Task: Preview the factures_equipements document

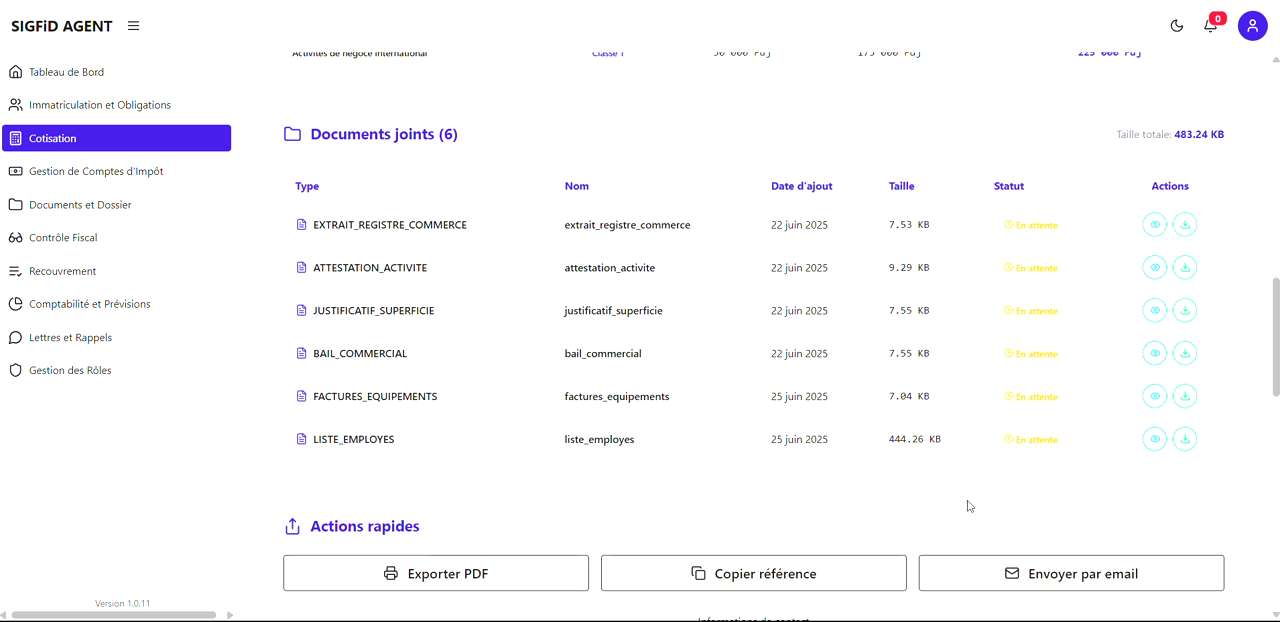Action: [1155, 396]
